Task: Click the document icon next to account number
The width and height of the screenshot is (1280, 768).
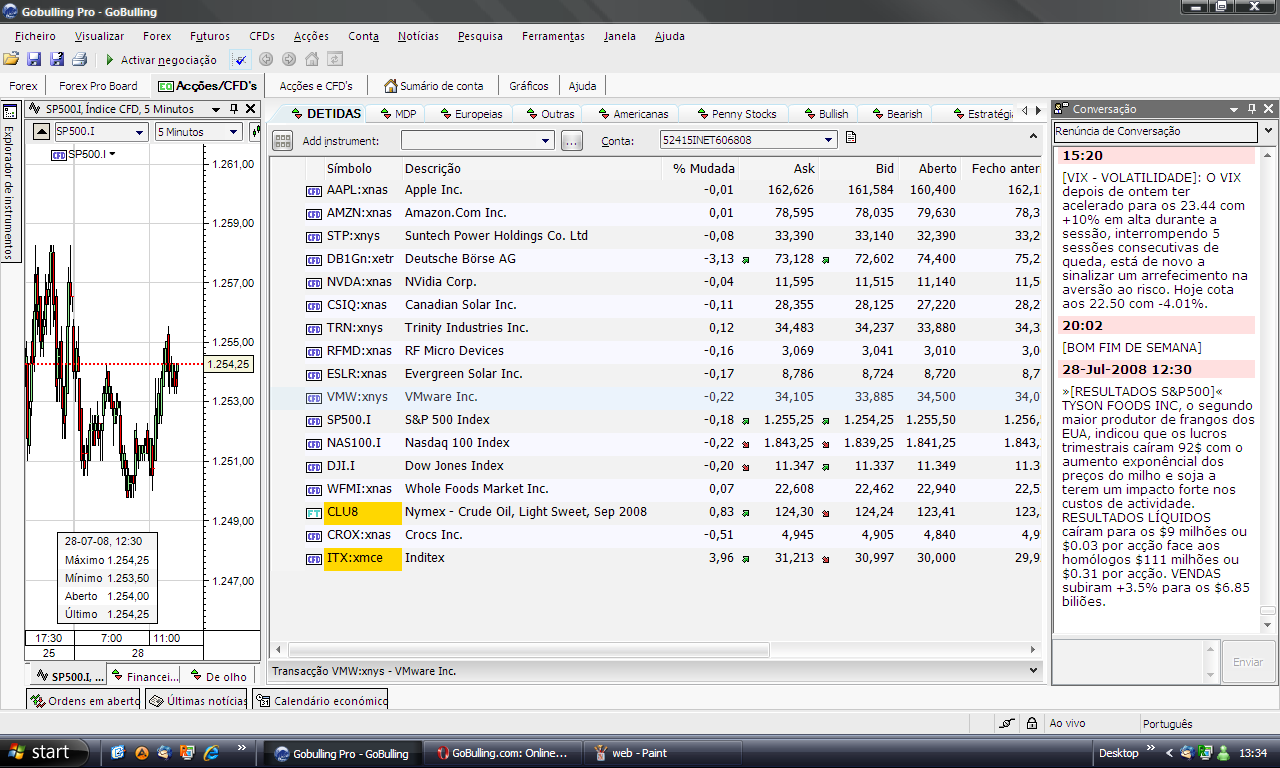Action: tap(851, 138)
